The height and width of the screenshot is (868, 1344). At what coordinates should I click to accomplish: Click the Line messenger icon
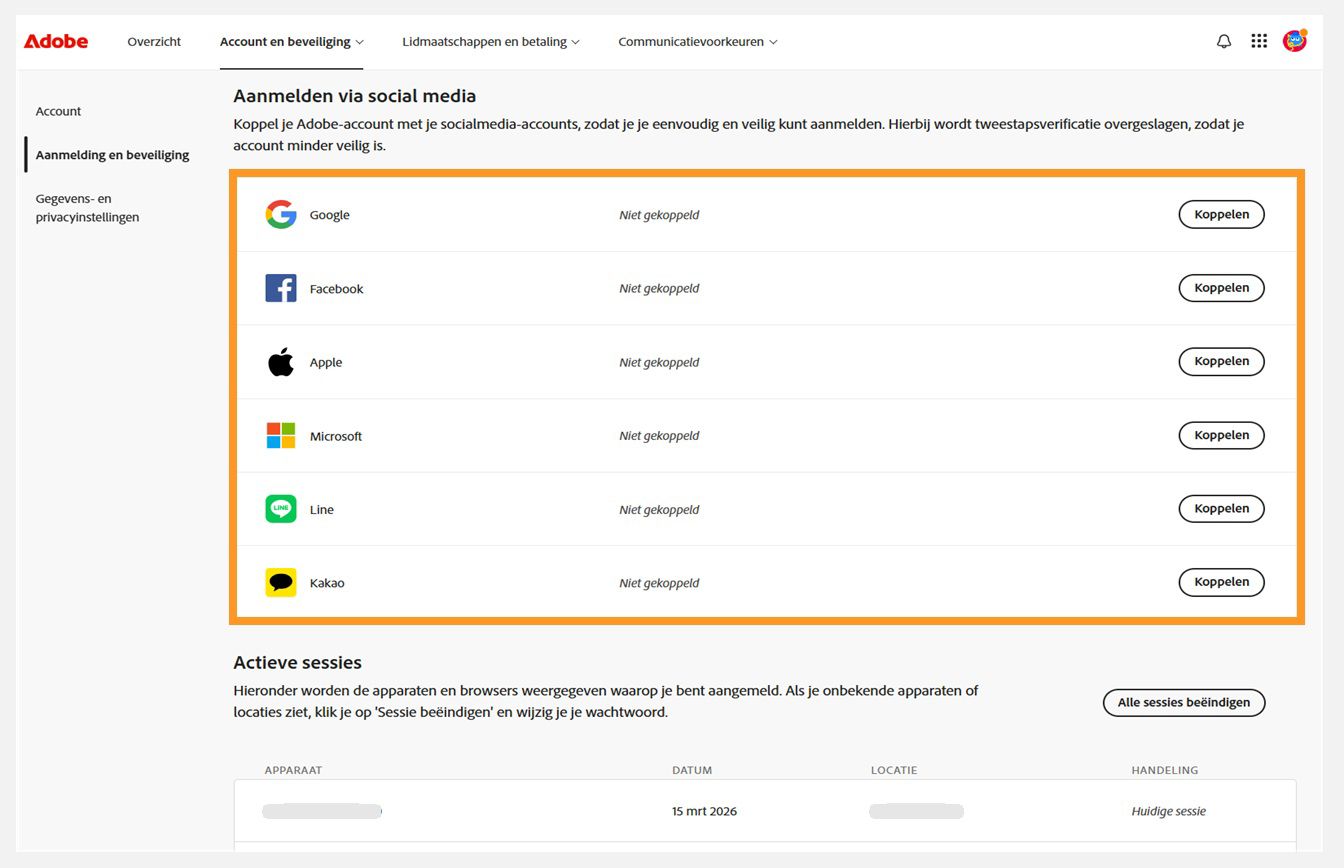[x=281, y=508]
